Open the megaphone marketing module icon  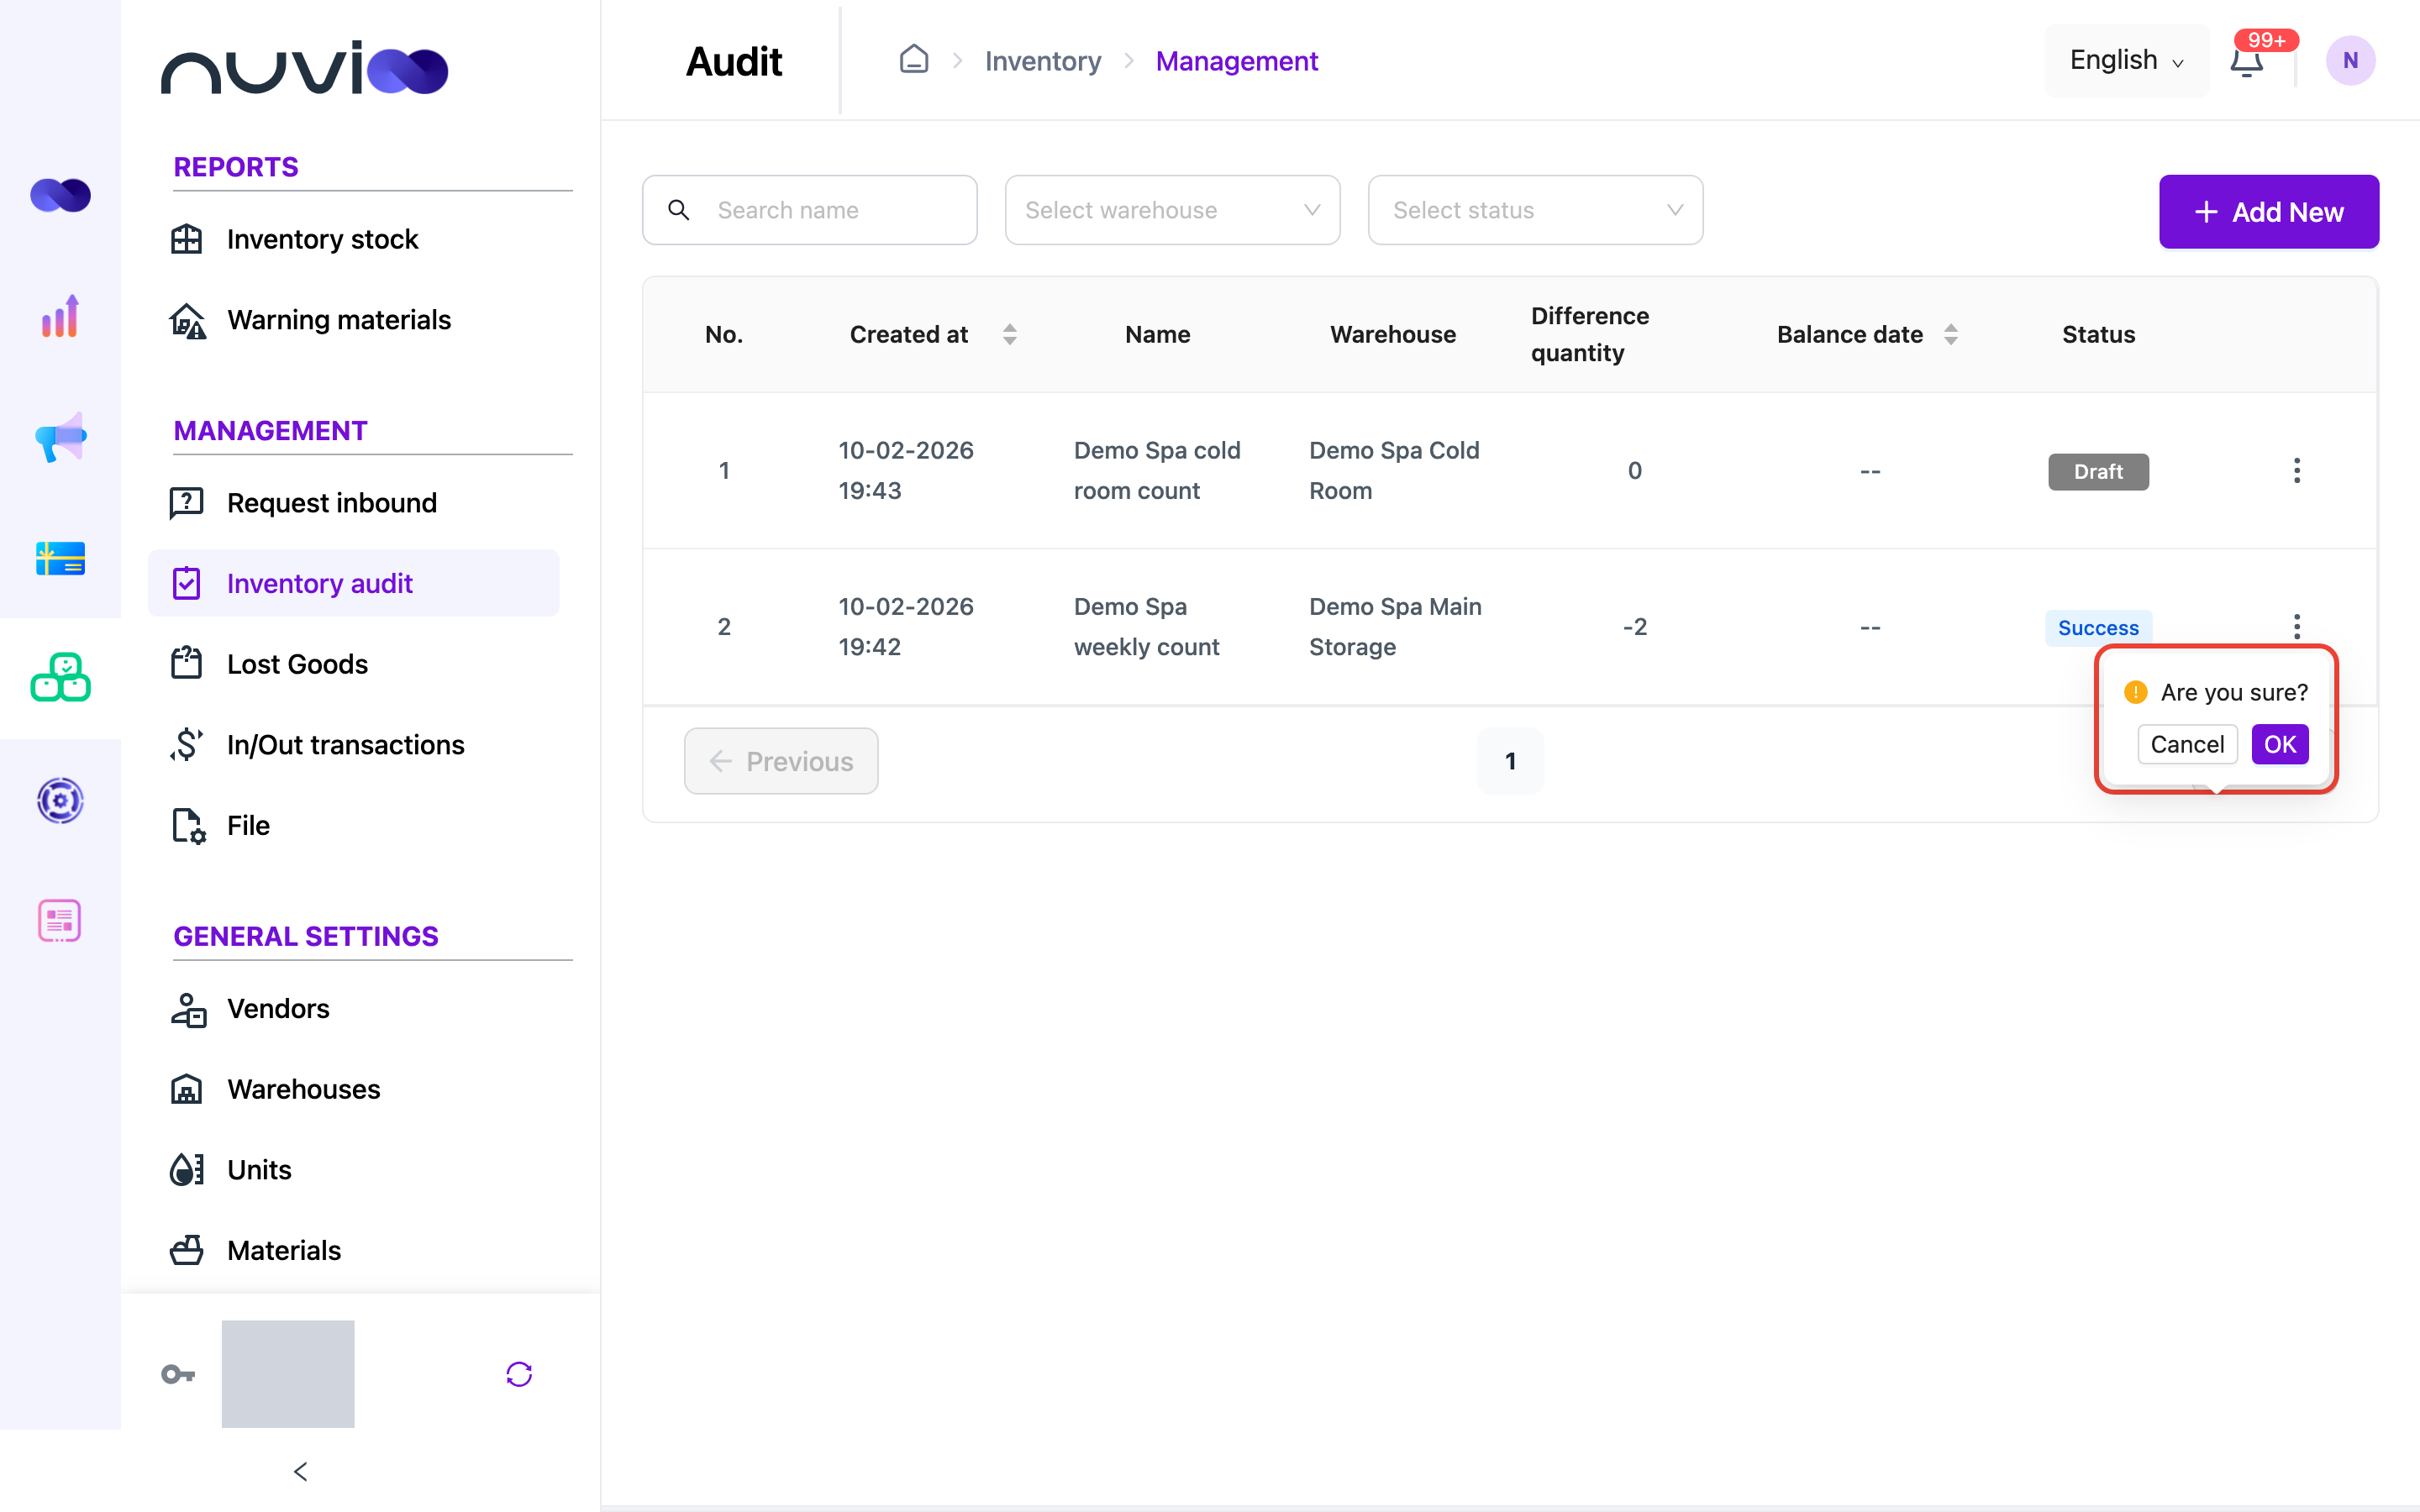(60, 437)
